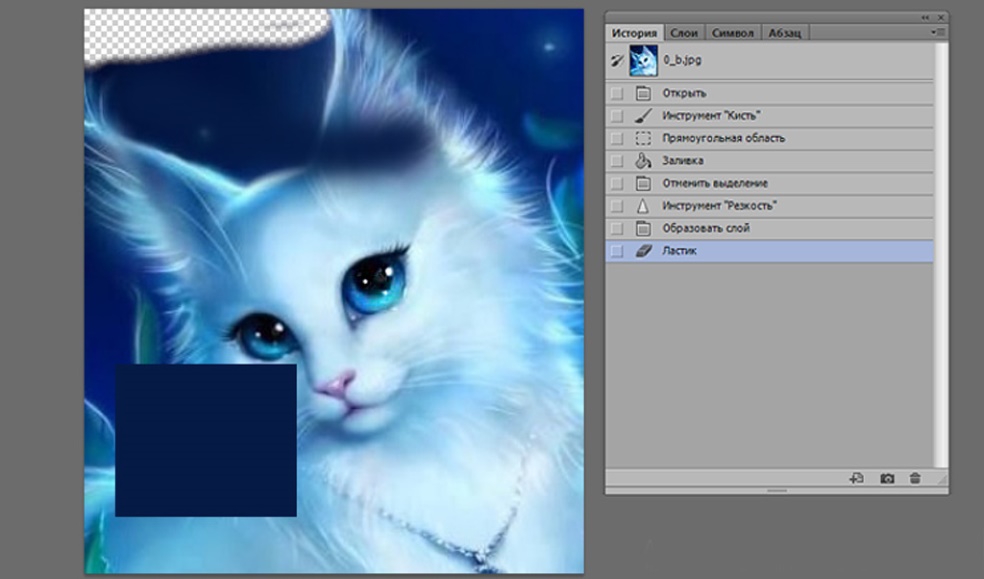Switch to the Символ tab

(732, 33)
